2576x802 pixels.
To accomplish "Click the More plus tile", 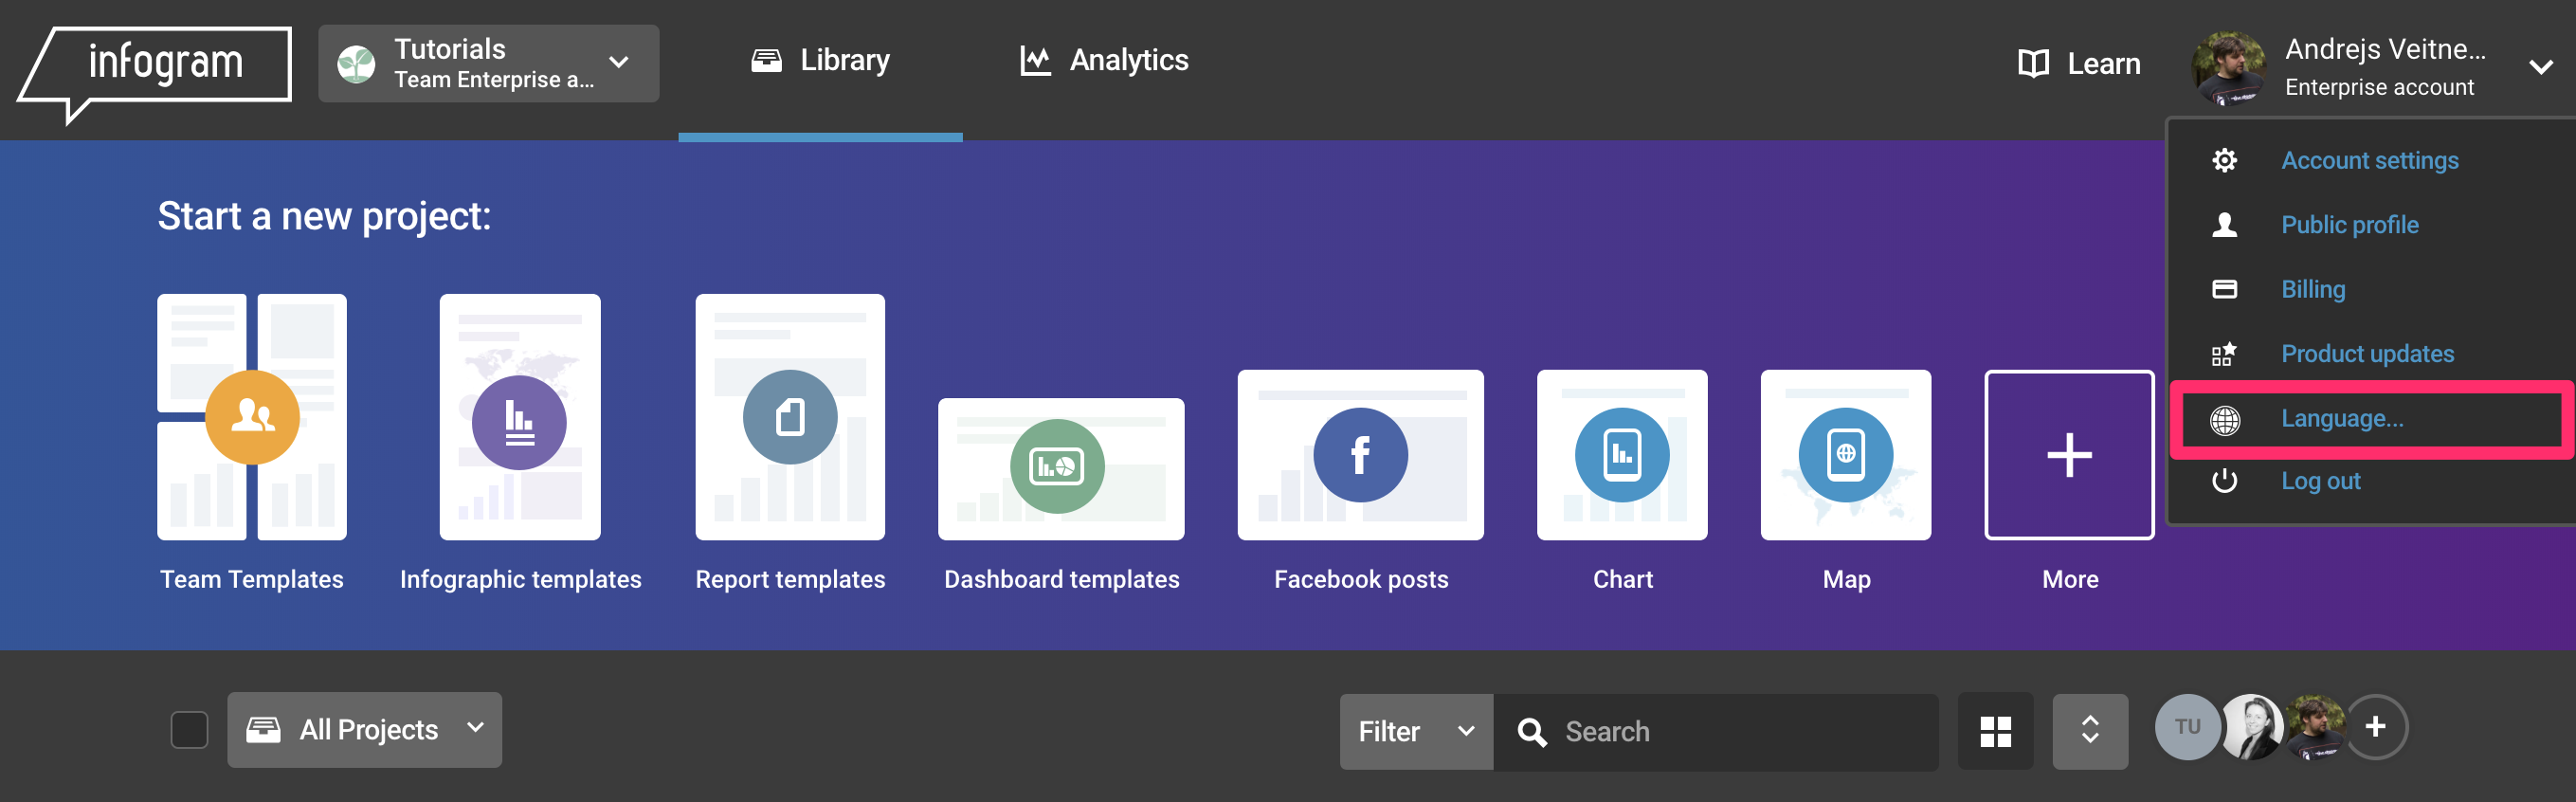I will [x=2068, y=455].
